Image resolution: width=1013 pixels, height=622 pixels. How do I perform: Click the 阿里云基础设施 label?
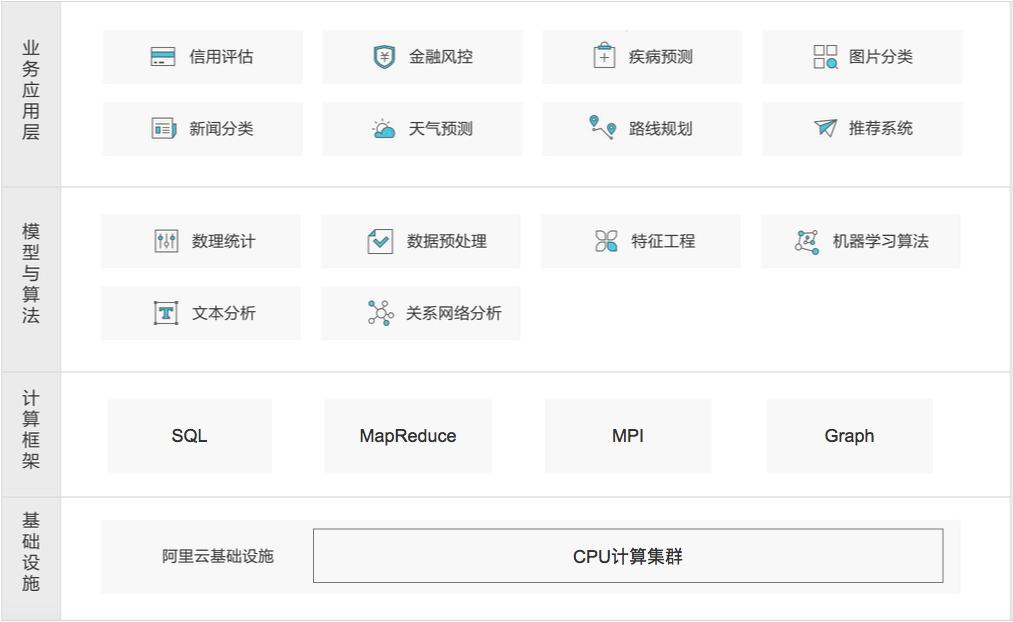pyautogui.click(x=218, y=556)
